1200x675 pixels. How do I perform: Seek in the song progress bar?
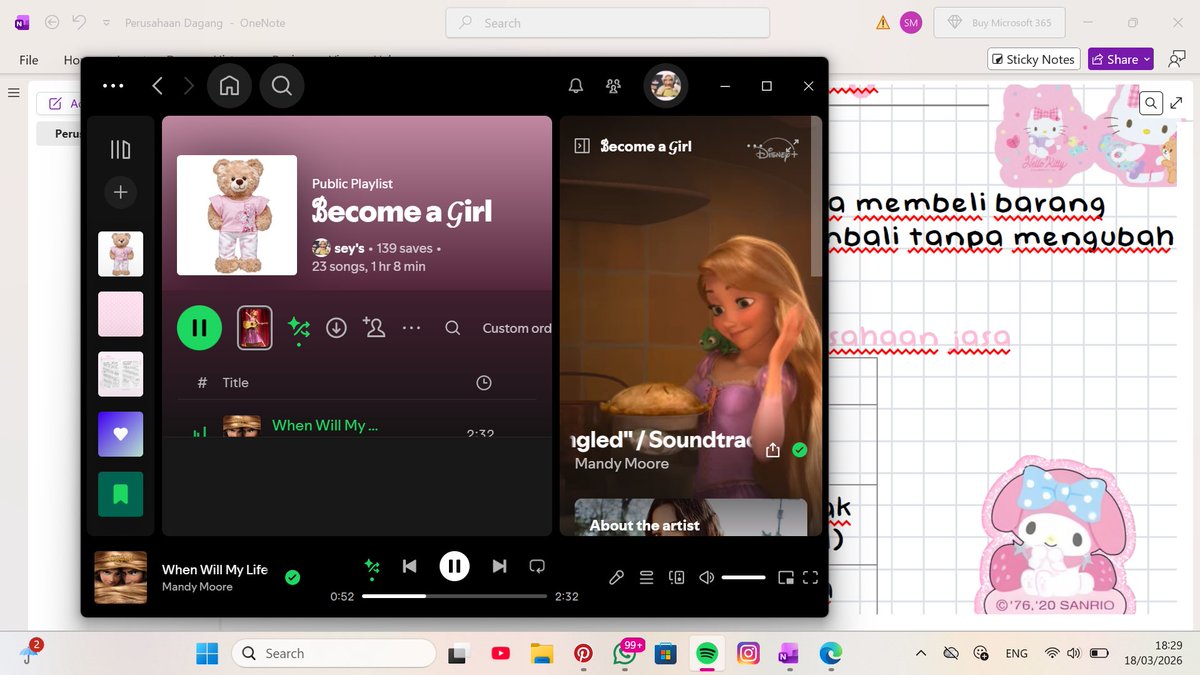tap(455, 596)
